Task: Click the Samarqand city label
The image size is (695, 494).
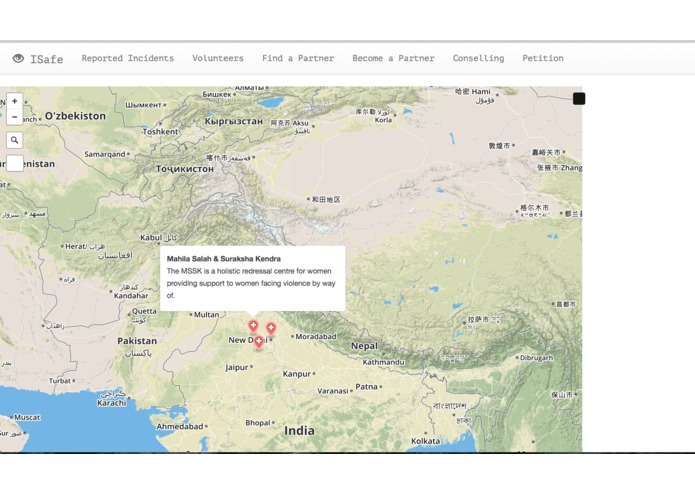Action: point(105,154)
